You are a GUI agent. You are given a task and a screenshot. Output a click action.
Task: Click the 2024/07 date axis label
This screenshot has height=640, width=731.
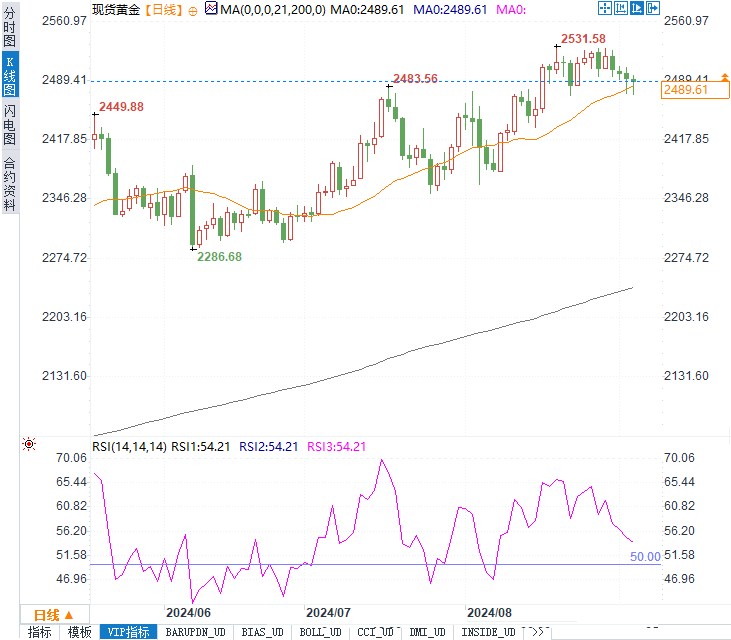point(328,612)
